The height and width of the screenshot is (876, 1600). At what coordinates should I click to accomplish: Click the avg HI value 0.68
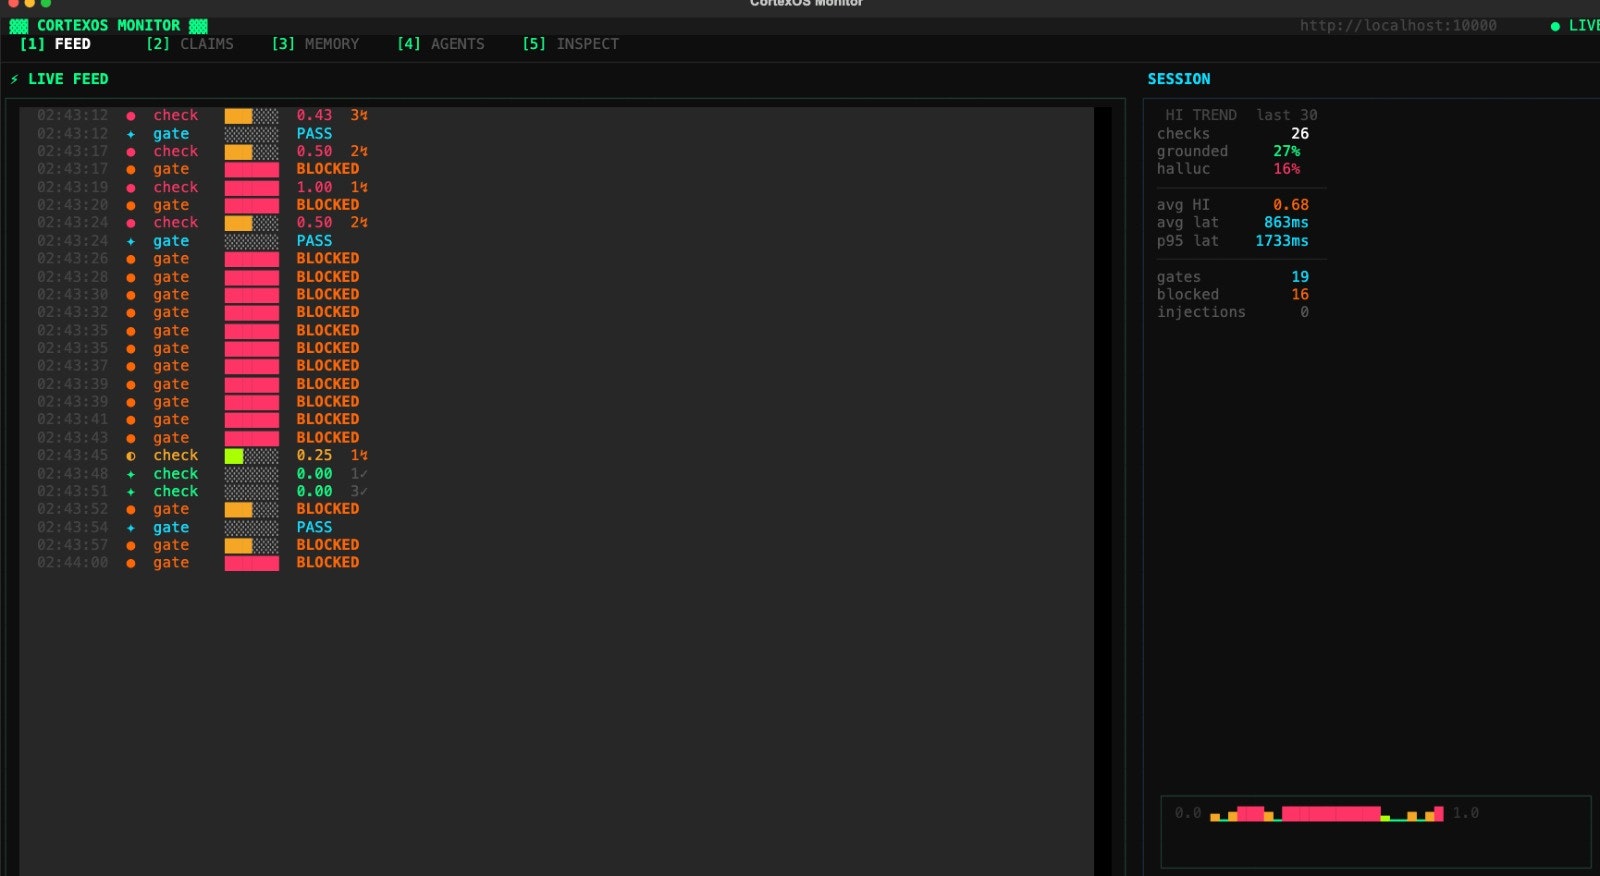click(x=1291, y=205)
